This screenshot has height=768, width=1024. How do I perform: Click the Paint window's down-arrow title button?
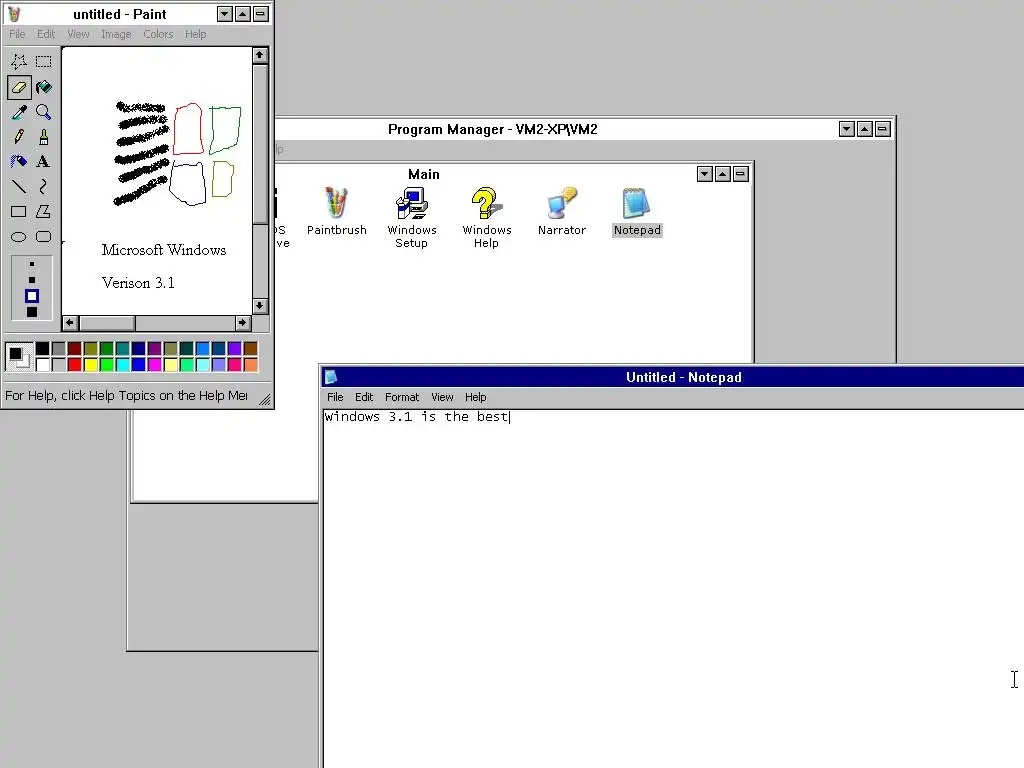pyautogui.click(x=225, y=14)
